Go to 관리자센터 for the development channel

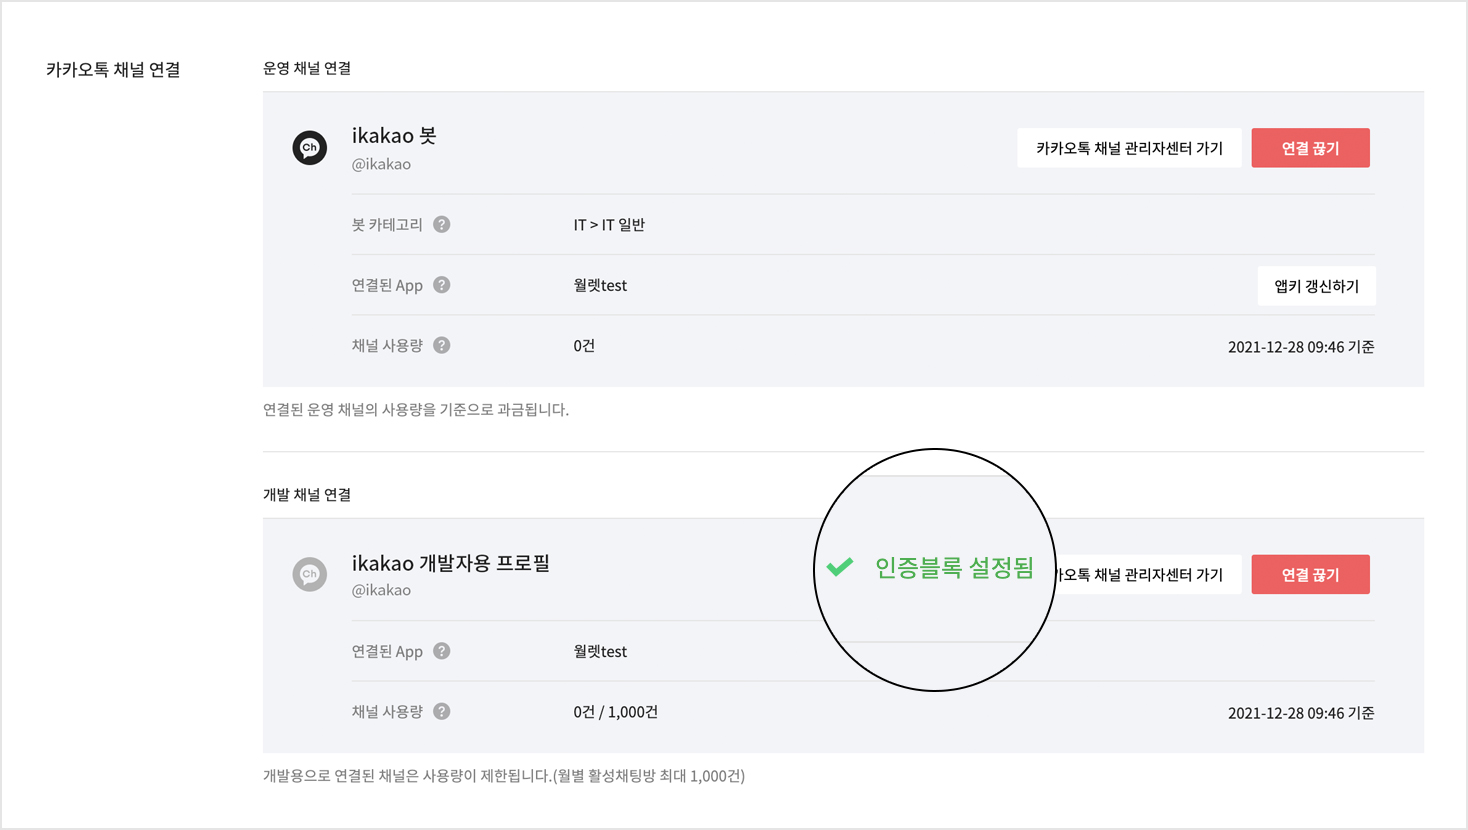(1145, 575)
